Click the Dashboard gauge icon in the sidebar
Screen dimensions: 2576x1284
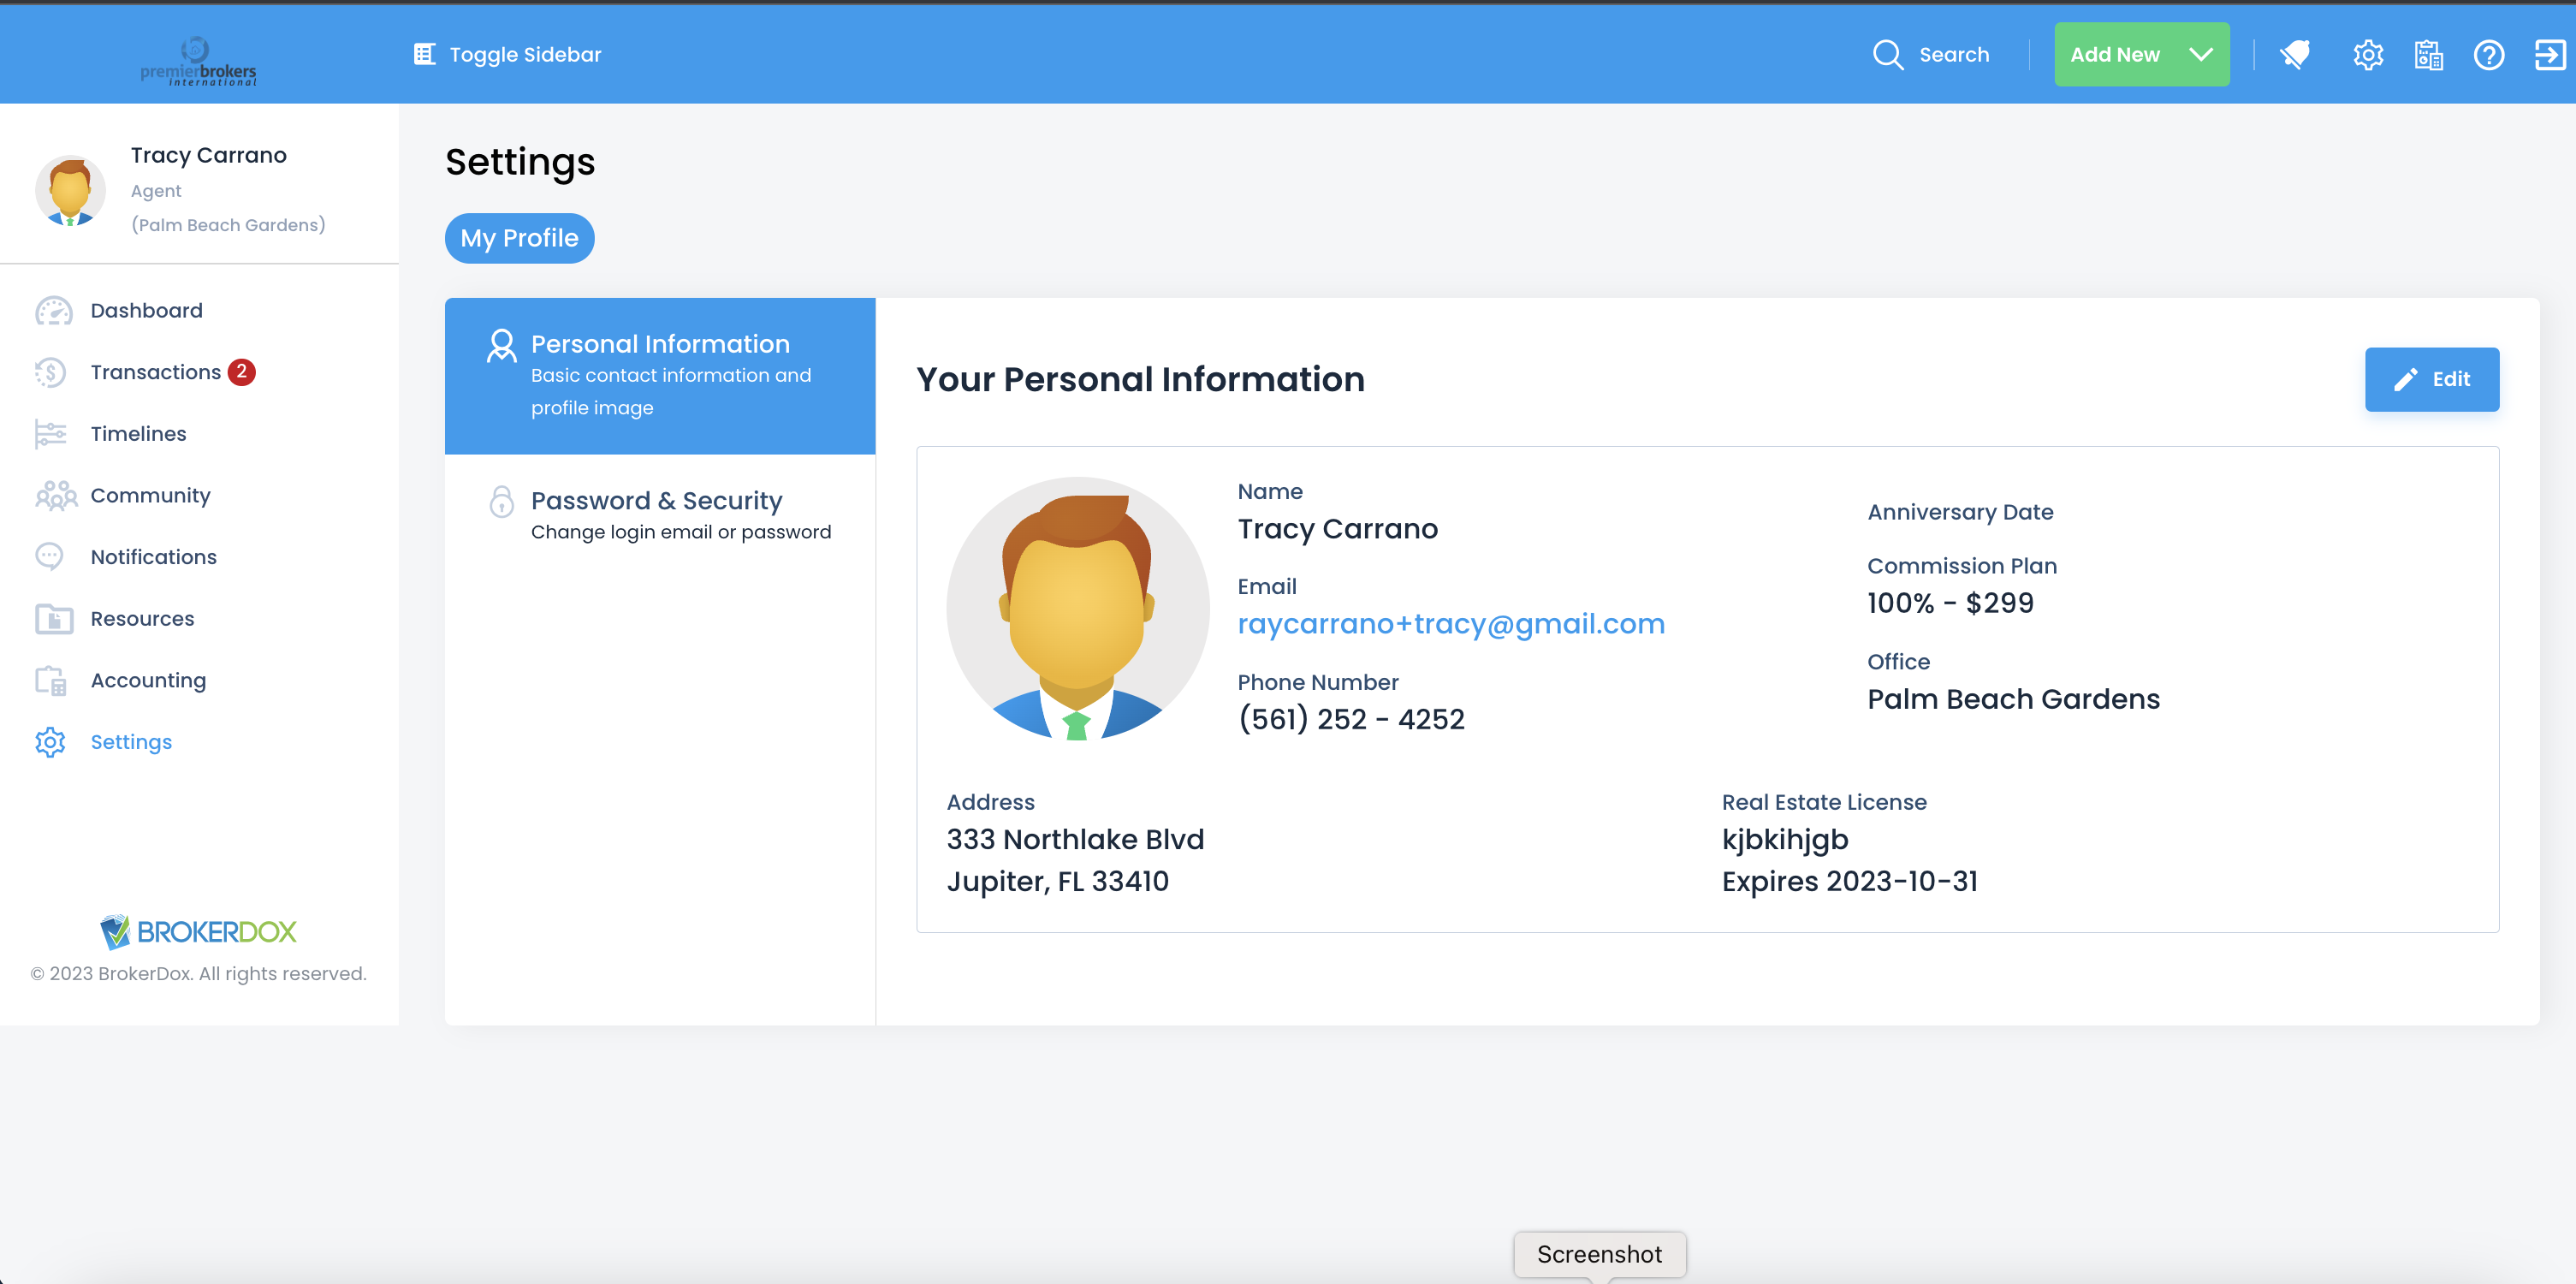pos(53,311)
